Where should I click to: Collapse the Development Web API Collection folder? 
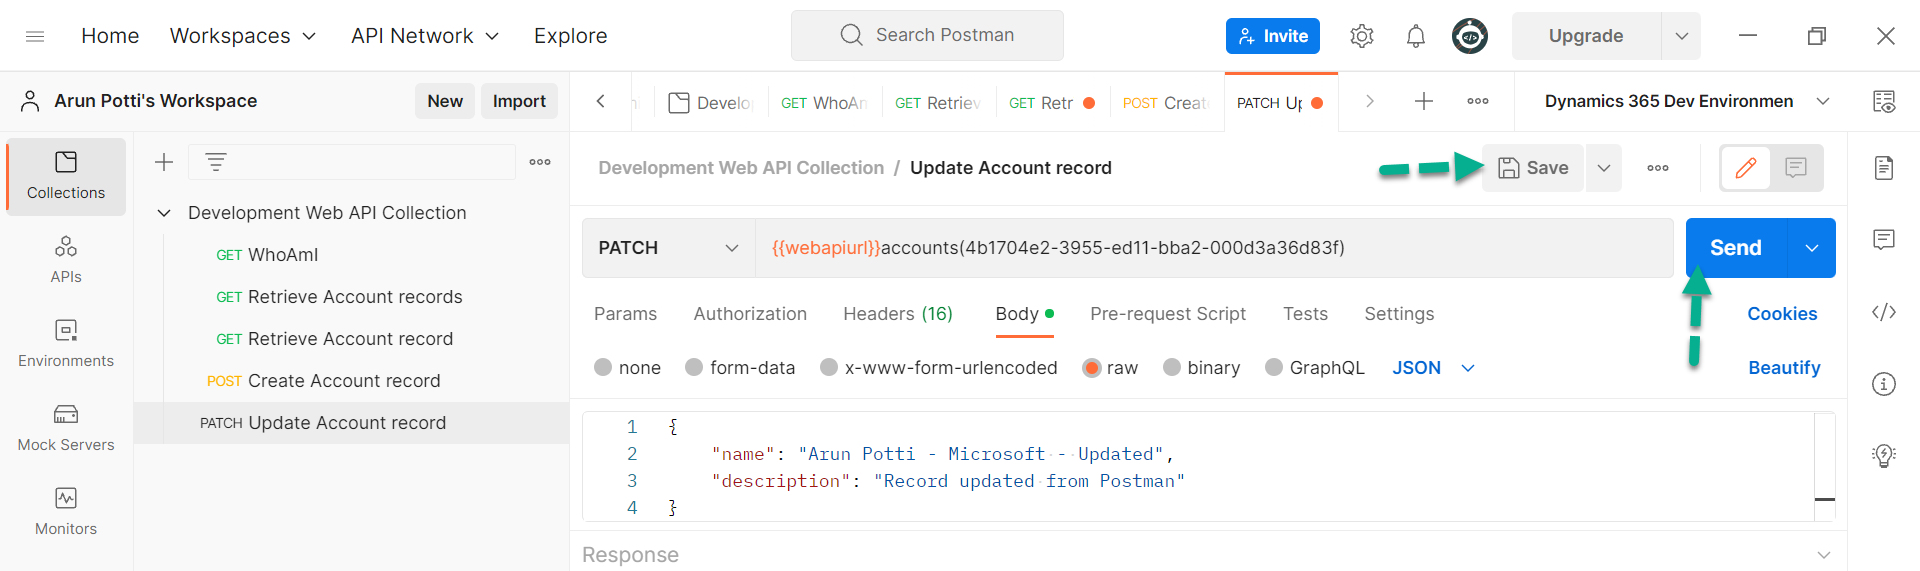pos(165,213)
